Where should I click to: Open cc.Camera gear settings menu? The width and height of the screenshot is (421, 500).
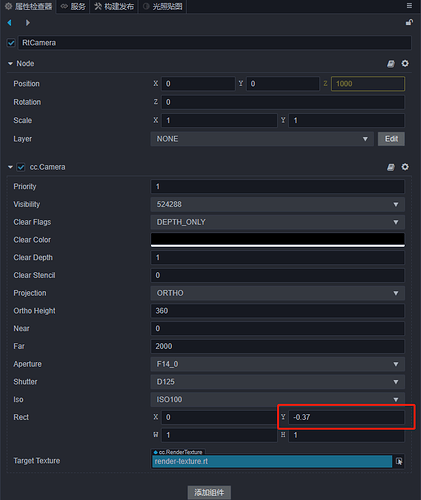coord(405,167)
